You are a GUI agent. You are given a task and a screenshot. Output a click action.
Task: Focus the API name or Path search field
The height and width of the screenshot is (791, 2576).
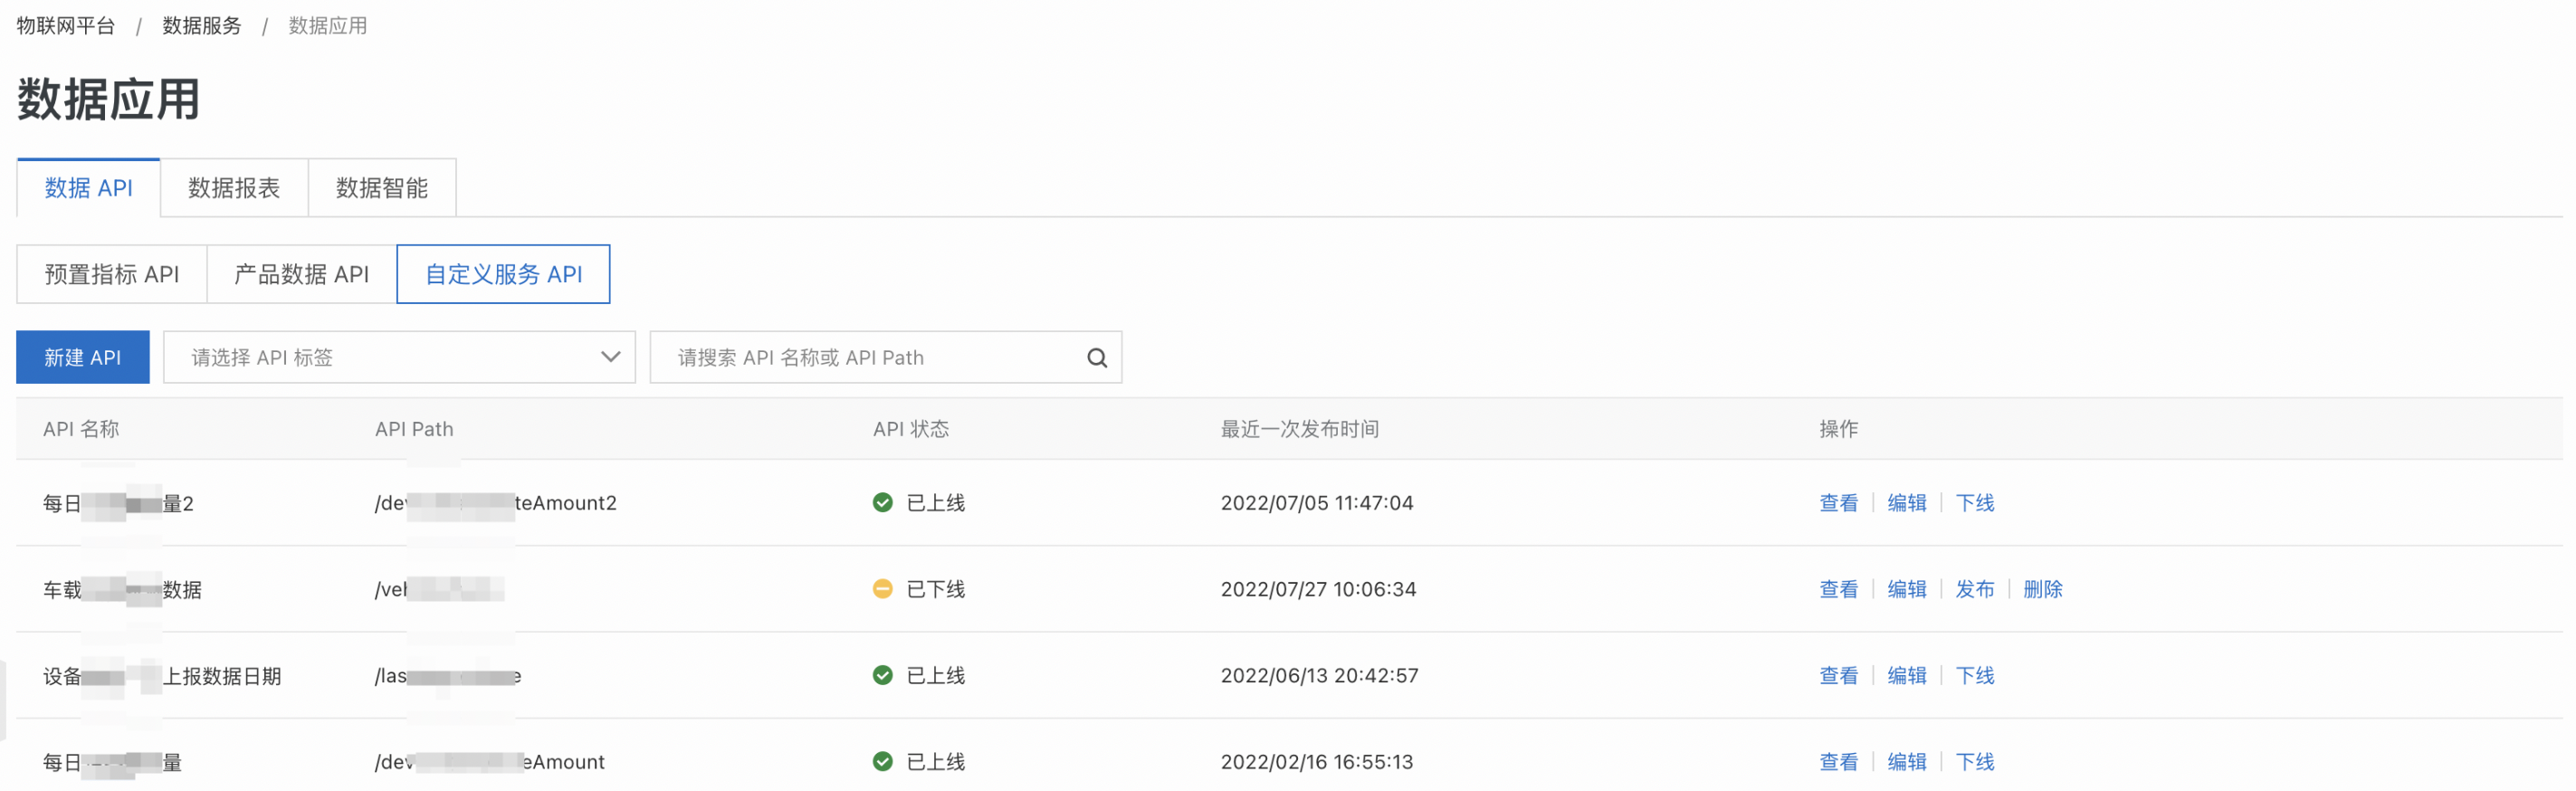click(x=886, y=358)
